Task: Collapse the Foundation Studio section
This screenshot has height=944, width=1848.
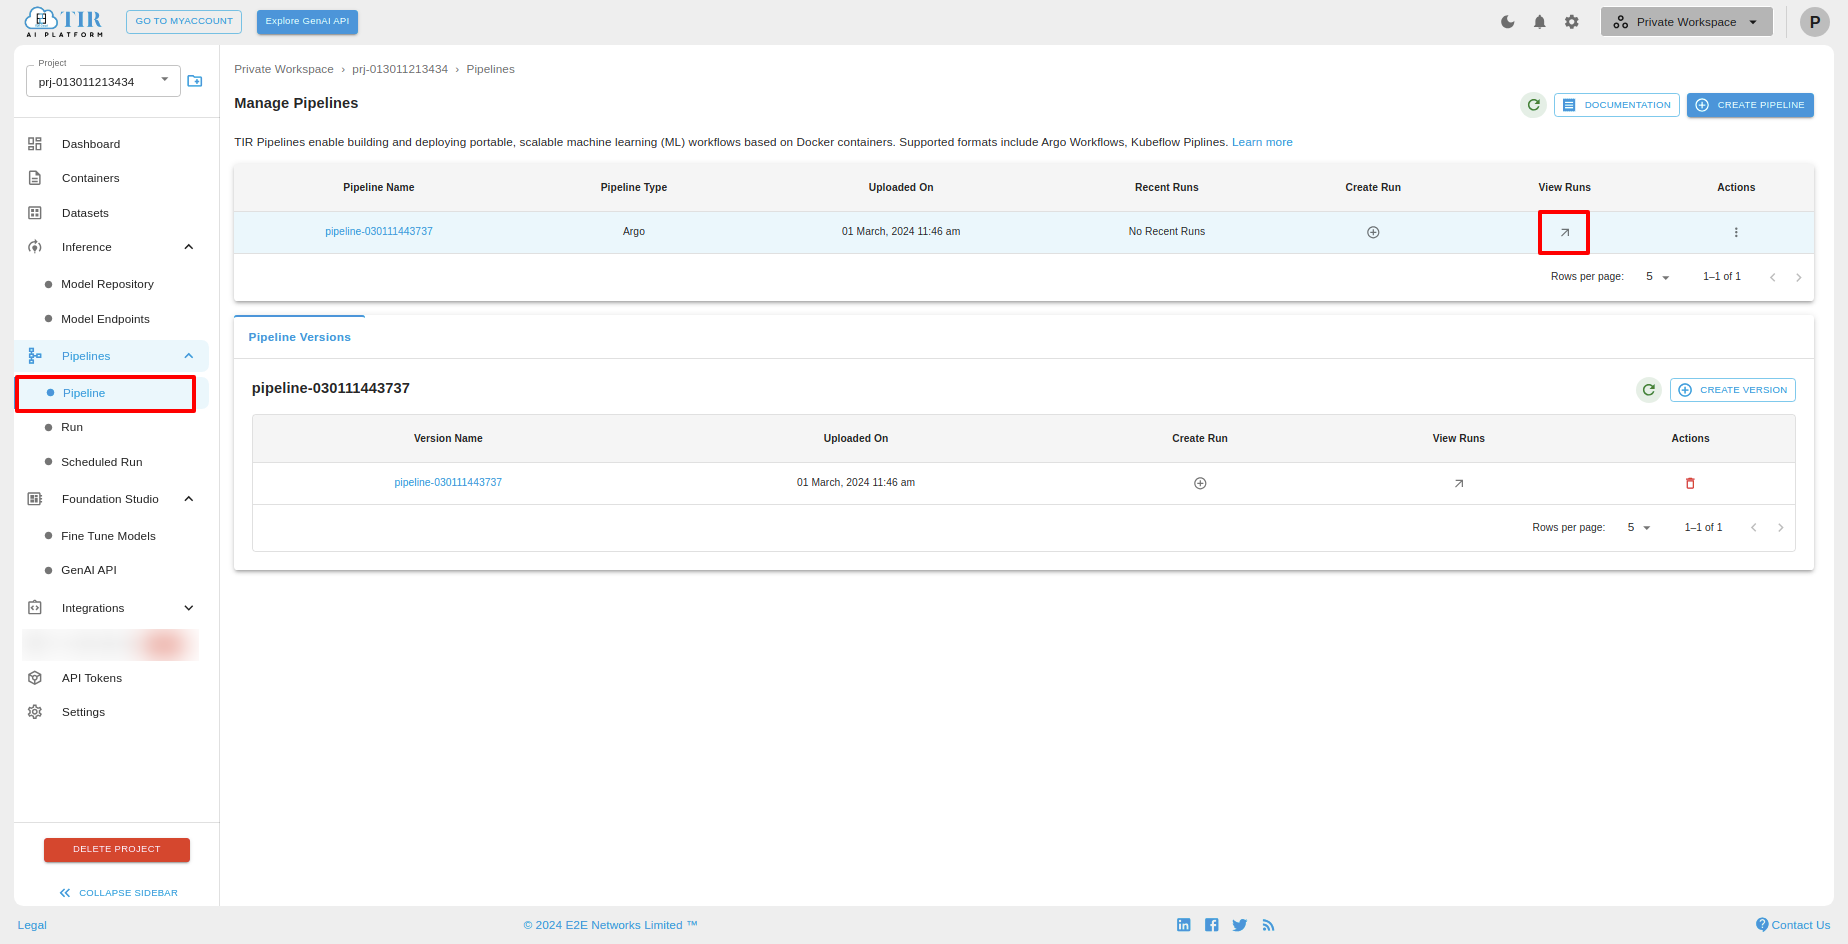Action: pyautogui.click(x=188, y=499)
